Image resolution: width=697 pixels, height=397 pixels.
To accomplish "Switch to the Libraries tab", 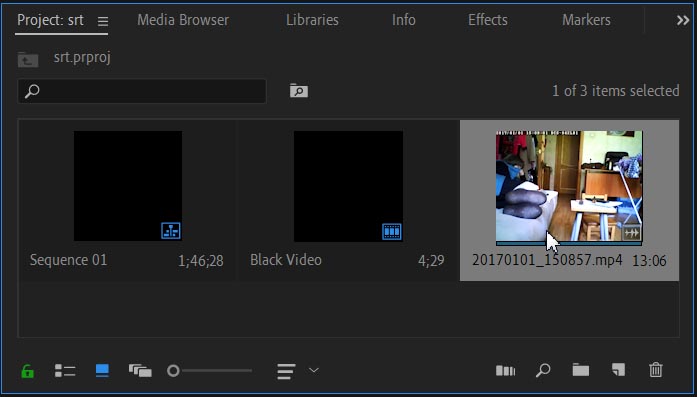I will 312,20.
